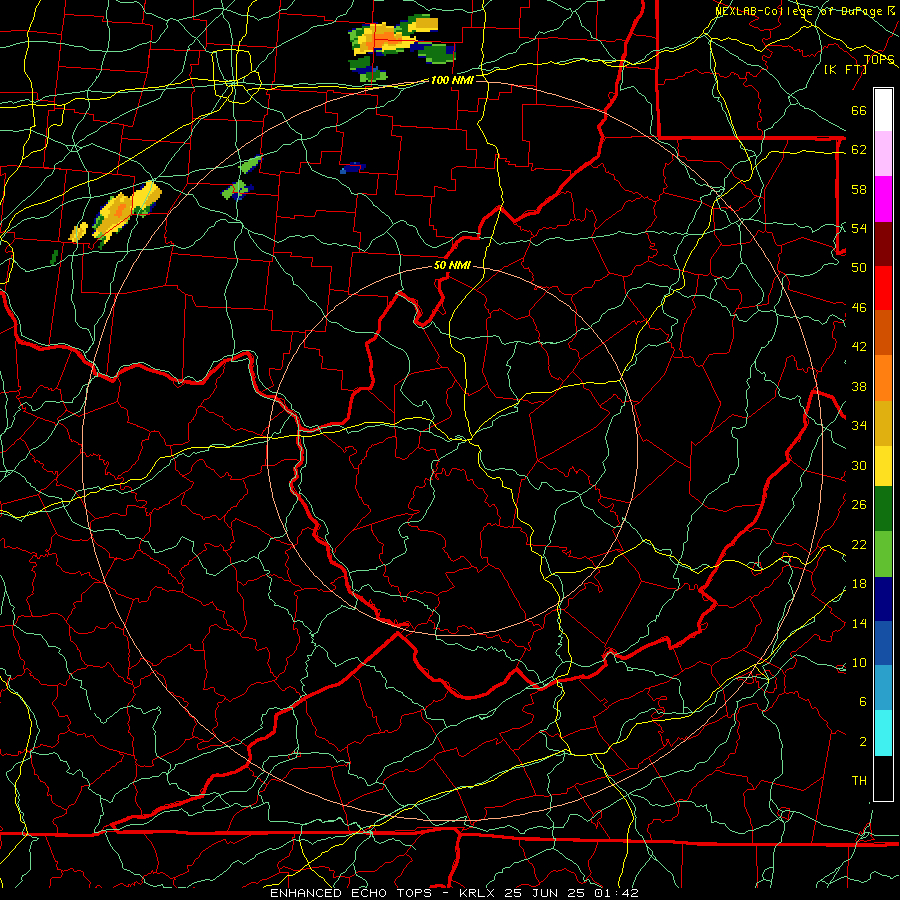Click the '34' legend value
Viewport: 900px width, 900px height.
(859, 425)
